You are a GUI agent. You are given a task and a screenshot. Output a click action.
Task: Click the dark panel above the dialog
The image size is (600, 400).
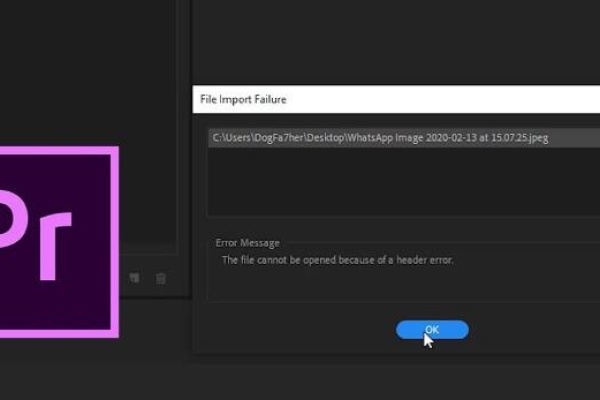[400, 40]
